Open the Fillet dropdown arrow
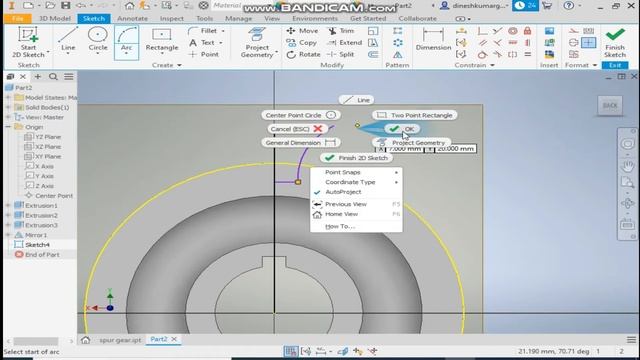This screenshot has width=640, height=360. [223, 31]
